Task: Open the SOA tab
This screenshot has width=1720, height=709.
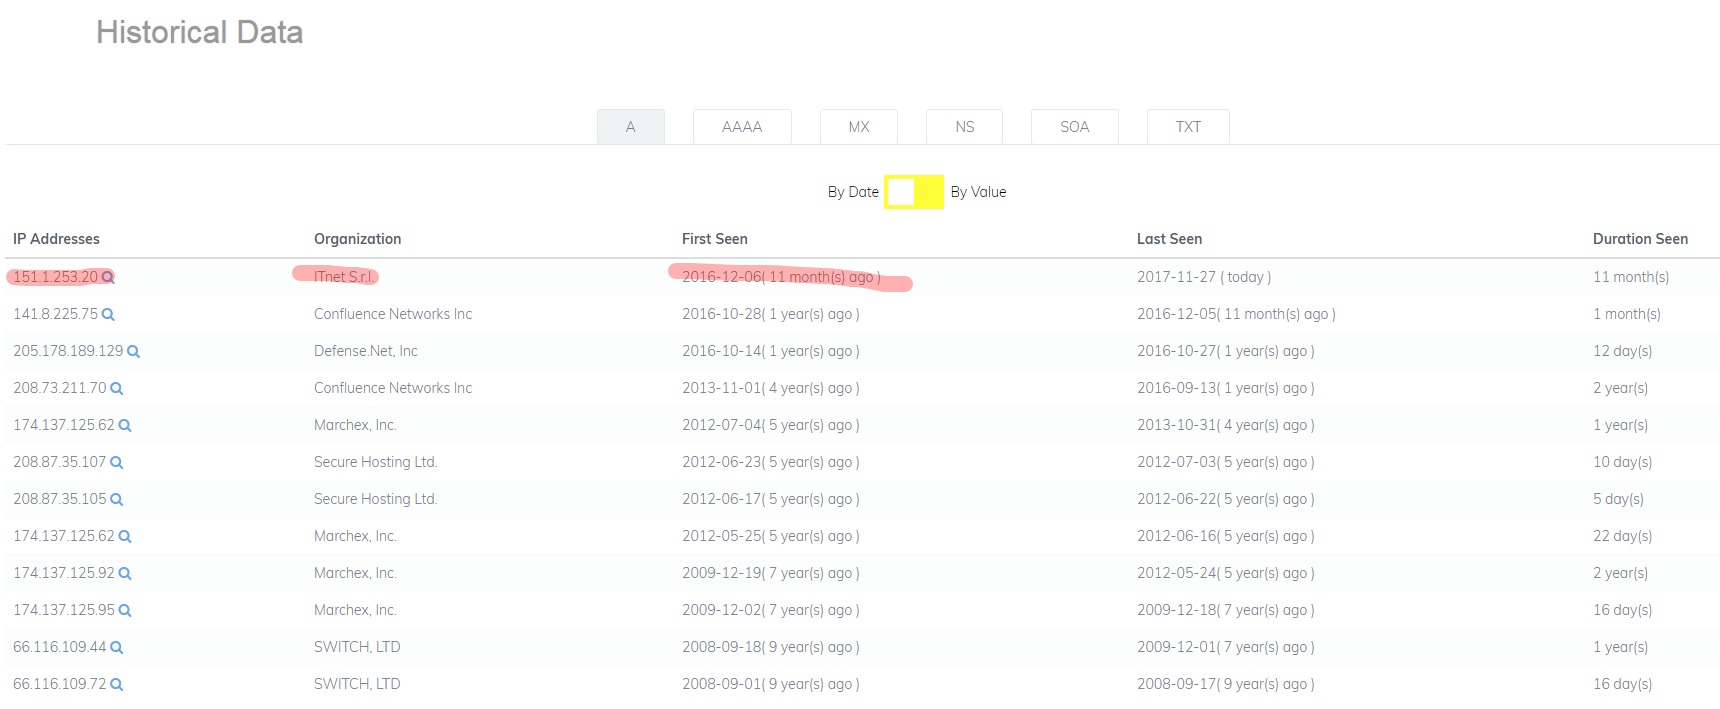Action: point(1075,127)
